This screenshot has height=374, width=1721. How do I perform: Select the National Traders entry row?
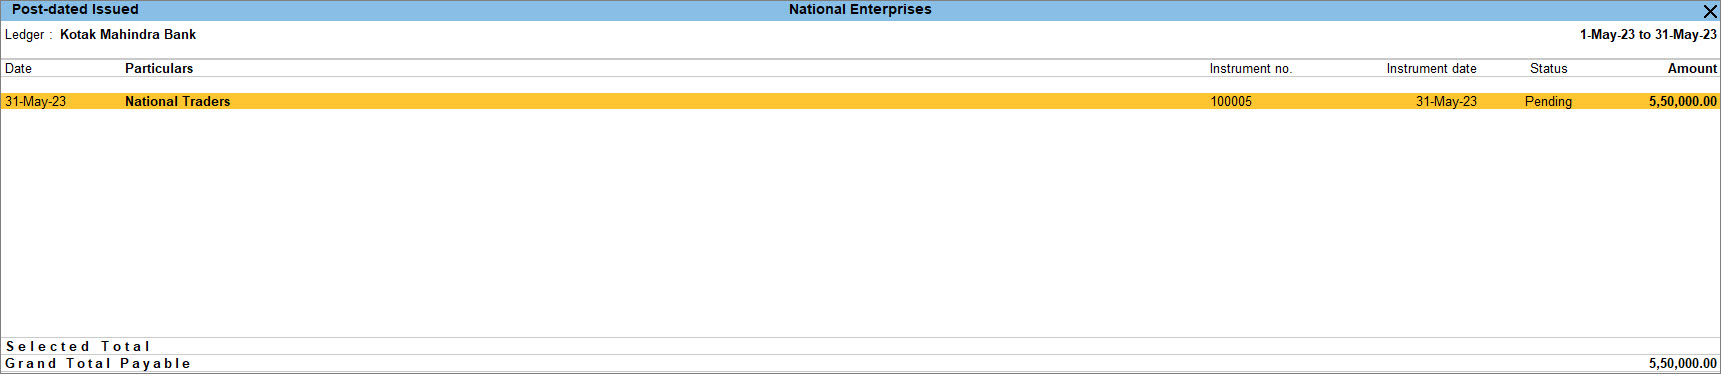pyautogui.click(x=860, y=101)
